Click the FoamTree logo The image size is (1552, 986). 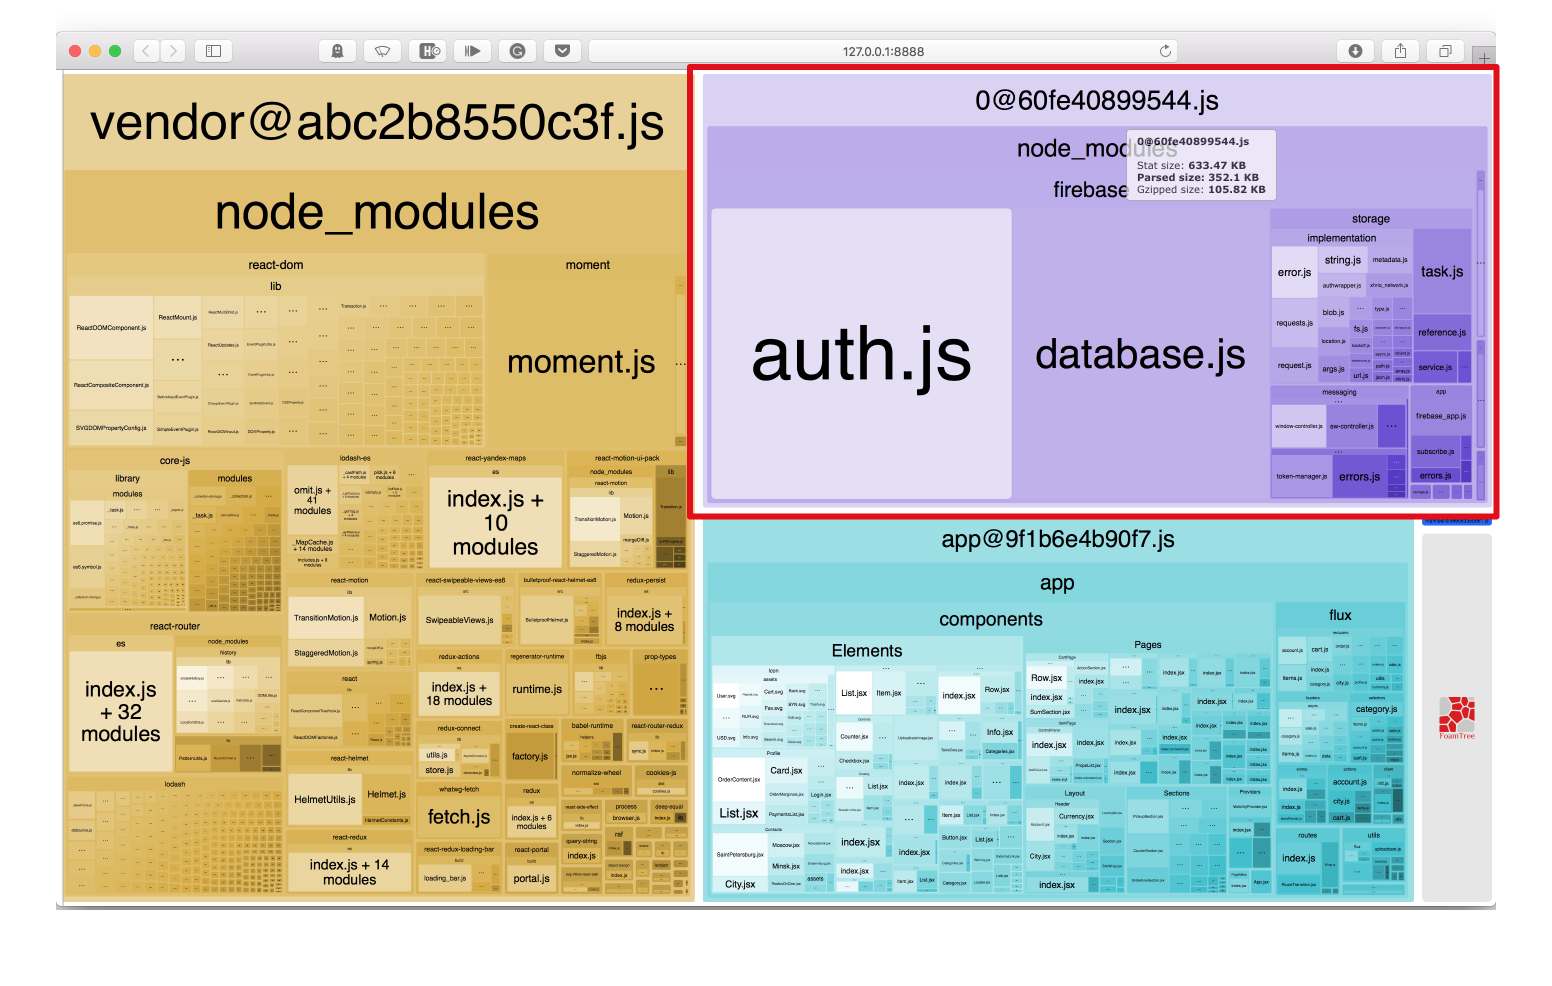(1457, 718)
